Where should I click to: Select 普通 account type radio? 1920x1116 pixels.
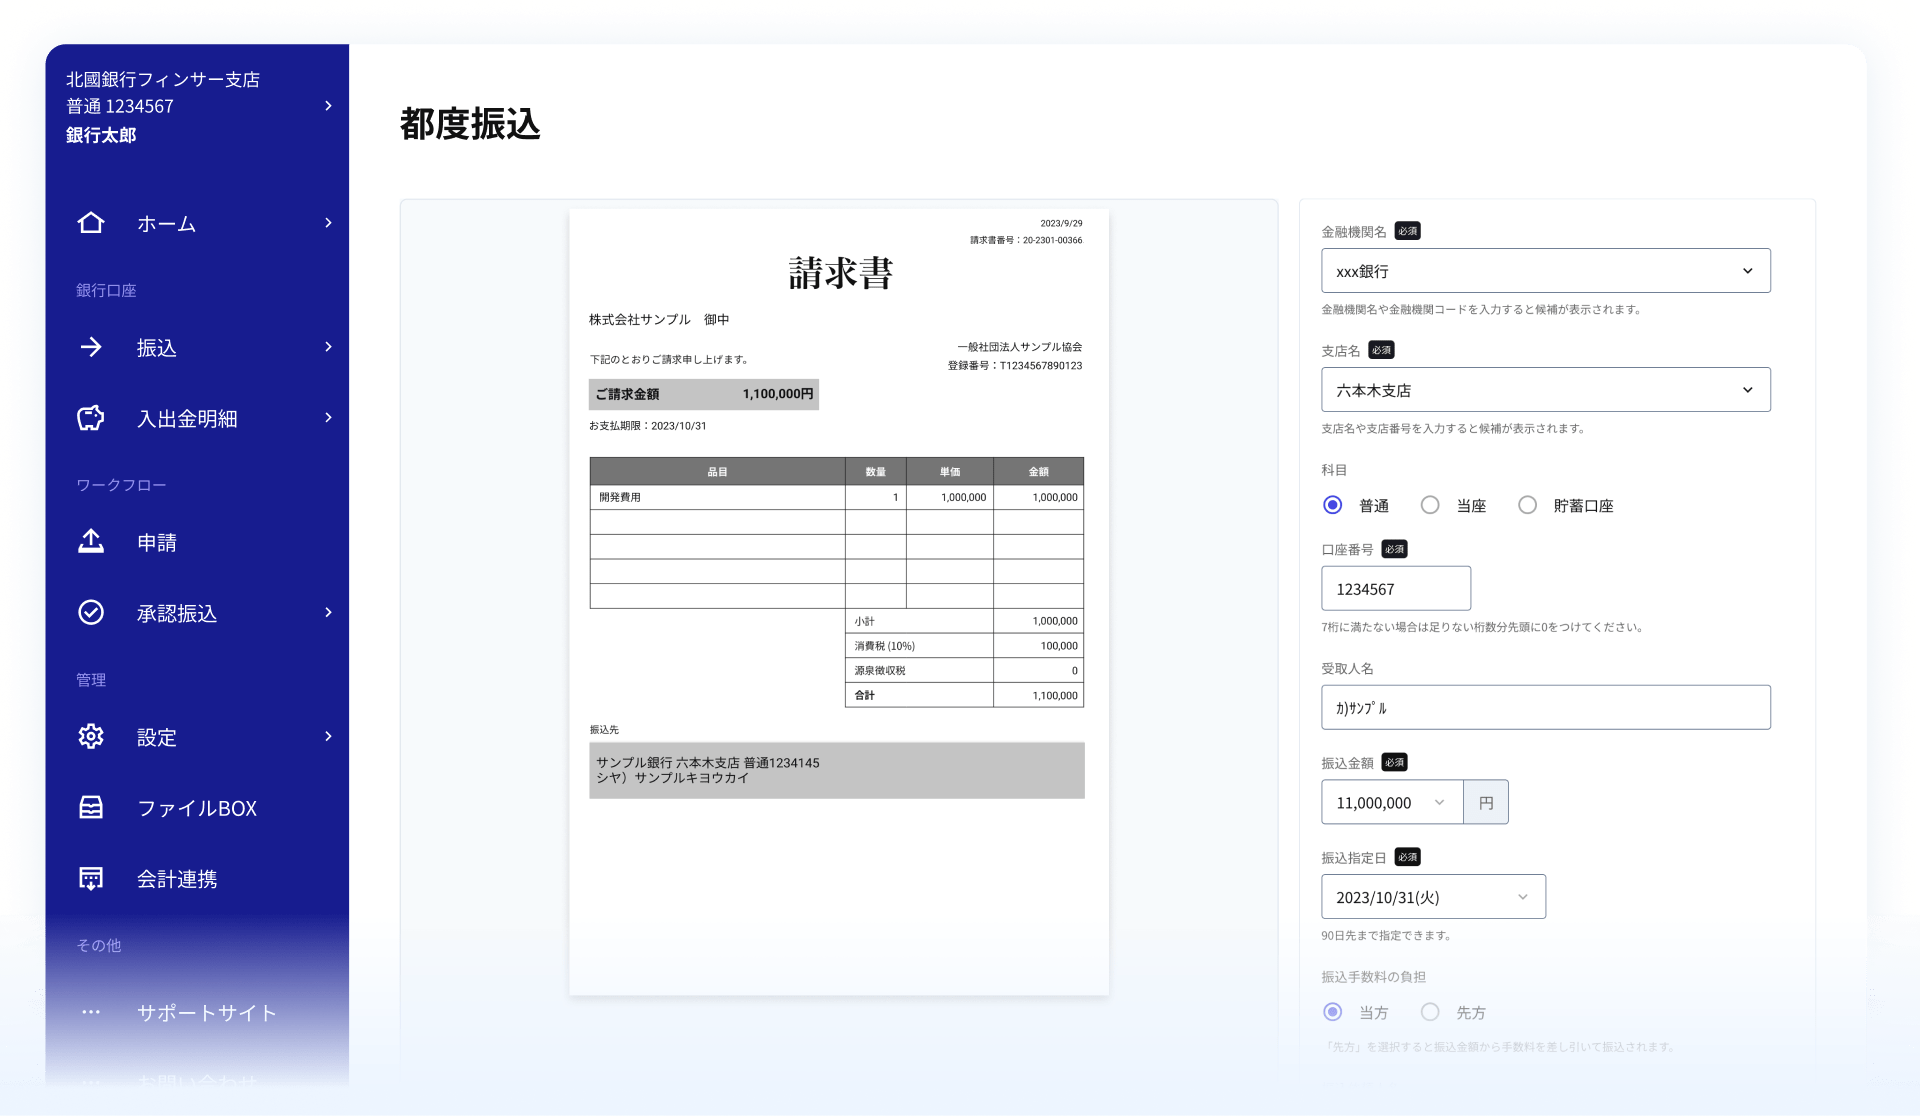point(1332,505)
